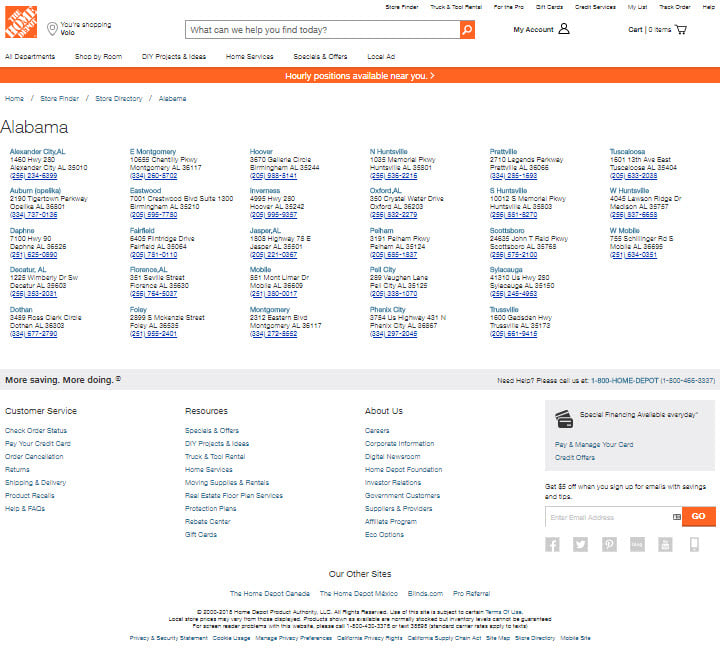Expand the Shop by Room menu
This screenshot has height=650, width=720.
pyautogui.click(x=98, y=57)
